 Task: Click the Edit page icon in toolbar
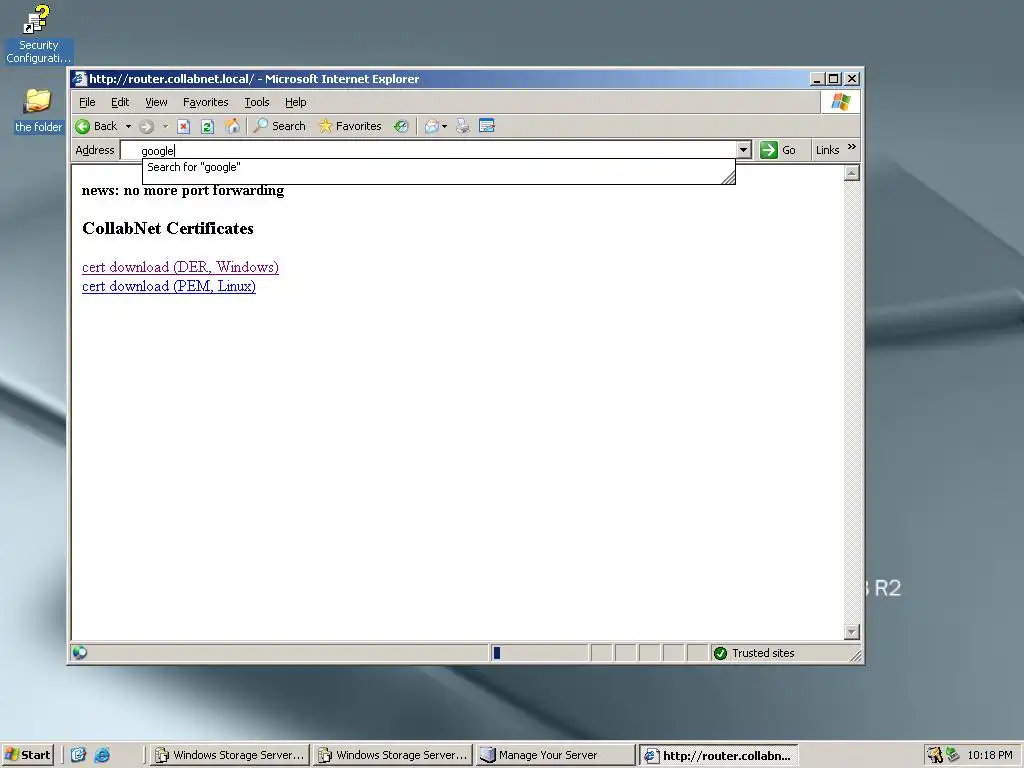click(487, 125)
